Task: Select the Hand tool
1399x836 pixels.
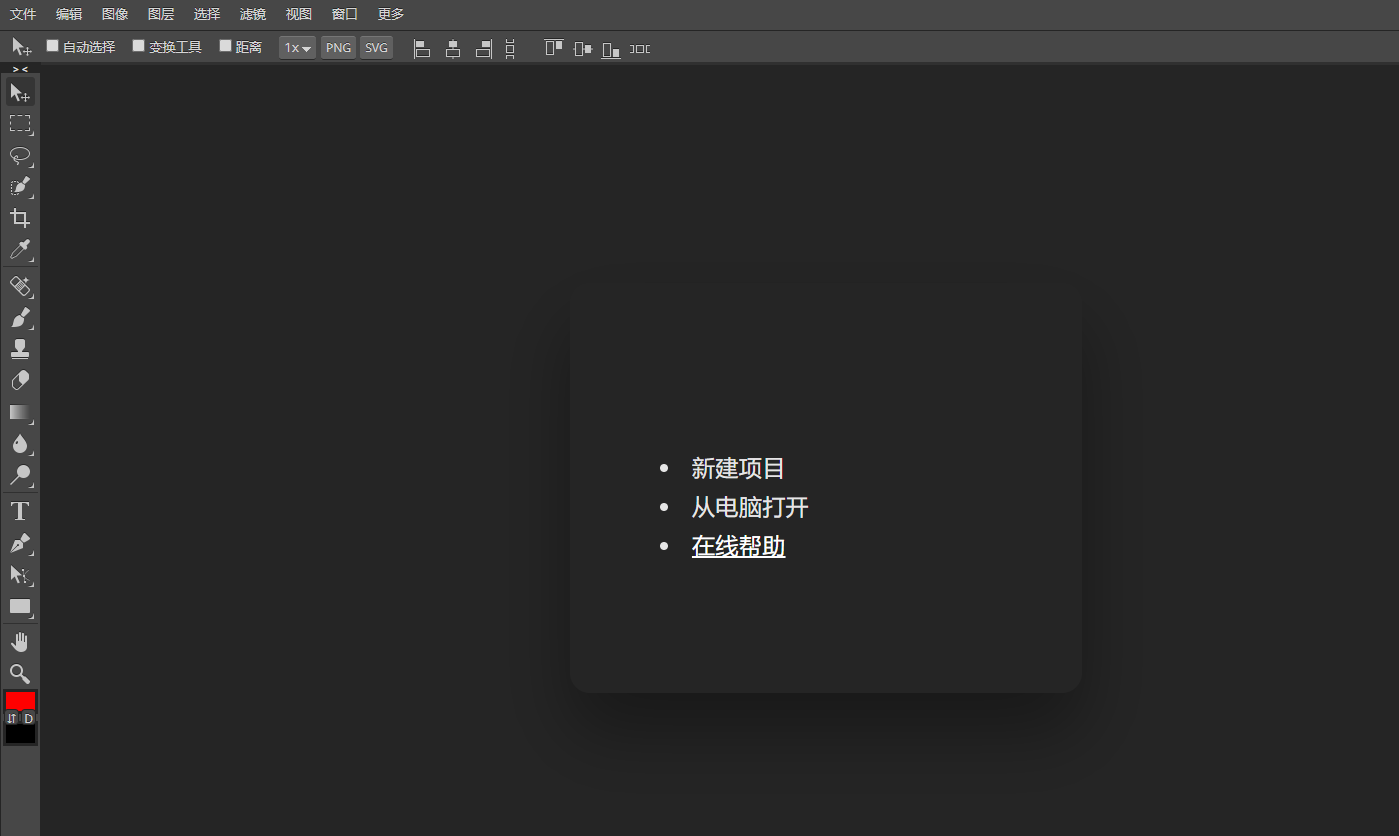Action: pos(20,643)
